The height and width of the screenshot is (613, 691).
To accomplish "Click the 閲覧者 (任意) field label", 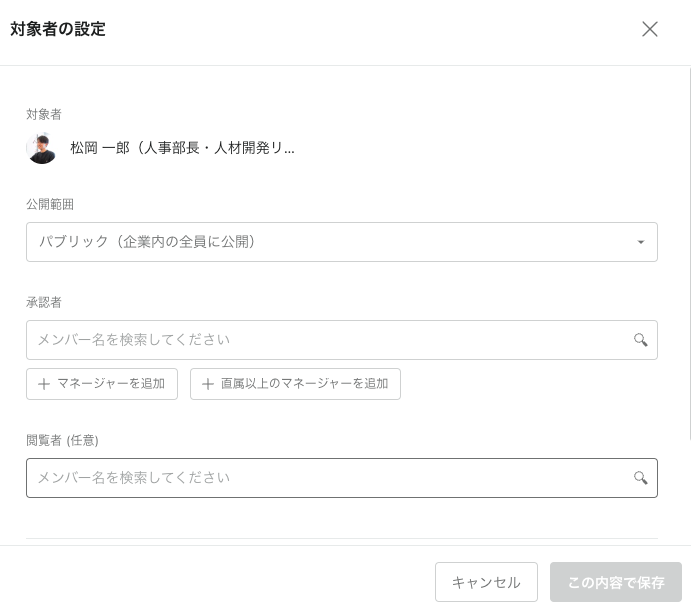I will pyautogui.click(x=62, y=440).
